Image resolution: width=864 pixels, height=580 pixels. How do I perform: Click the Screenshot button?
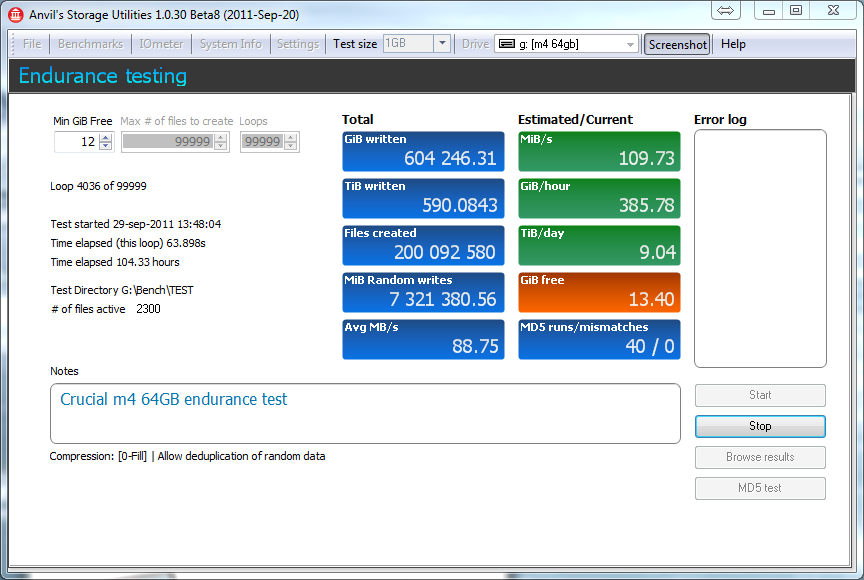click(677, 45)
